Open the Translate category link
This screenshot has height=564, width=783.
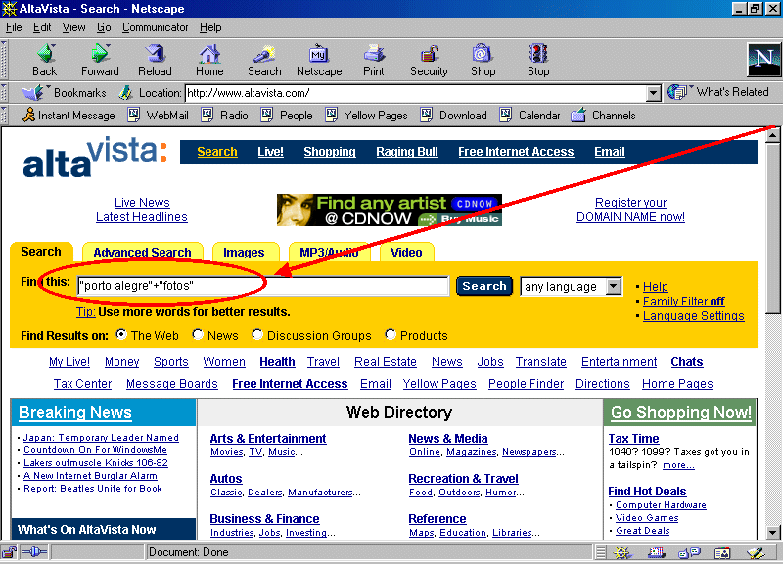pos(541,362)
